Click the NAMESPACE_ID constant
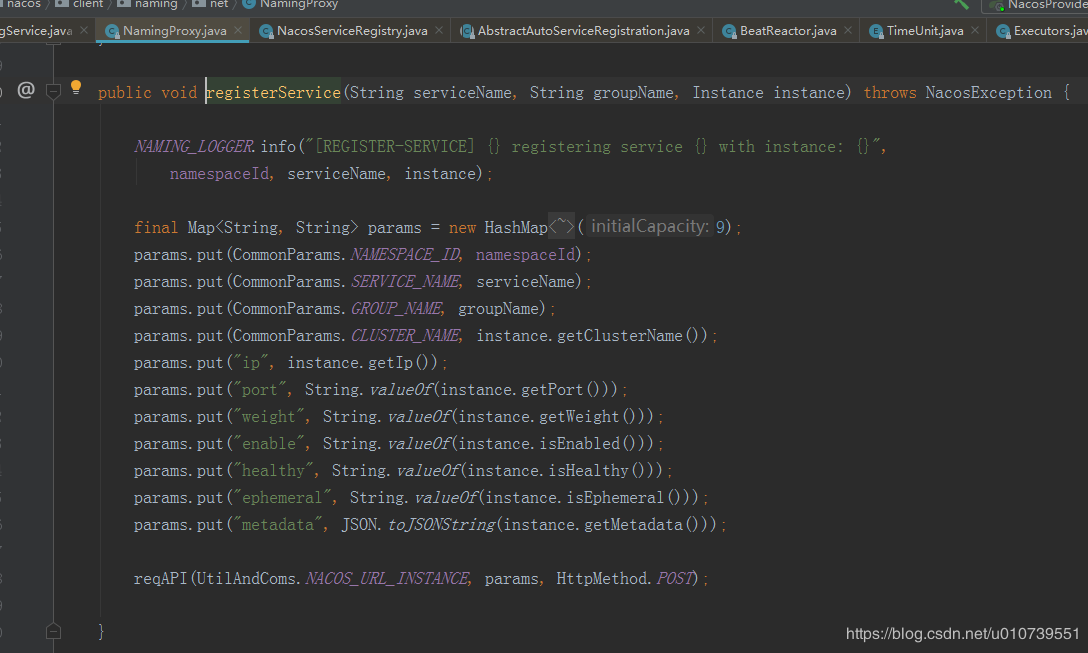The width and height of the screenshot is (1088, 653). (x=406, y=255)
